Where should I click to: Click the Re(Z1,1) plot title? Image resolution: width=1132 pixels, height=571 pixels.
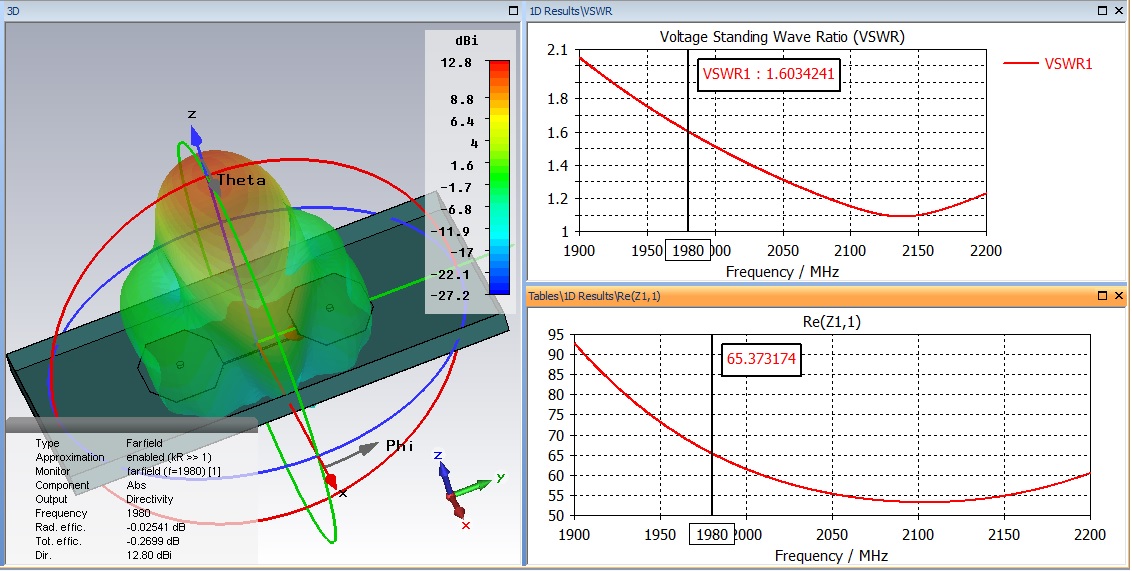click(832, 322)
